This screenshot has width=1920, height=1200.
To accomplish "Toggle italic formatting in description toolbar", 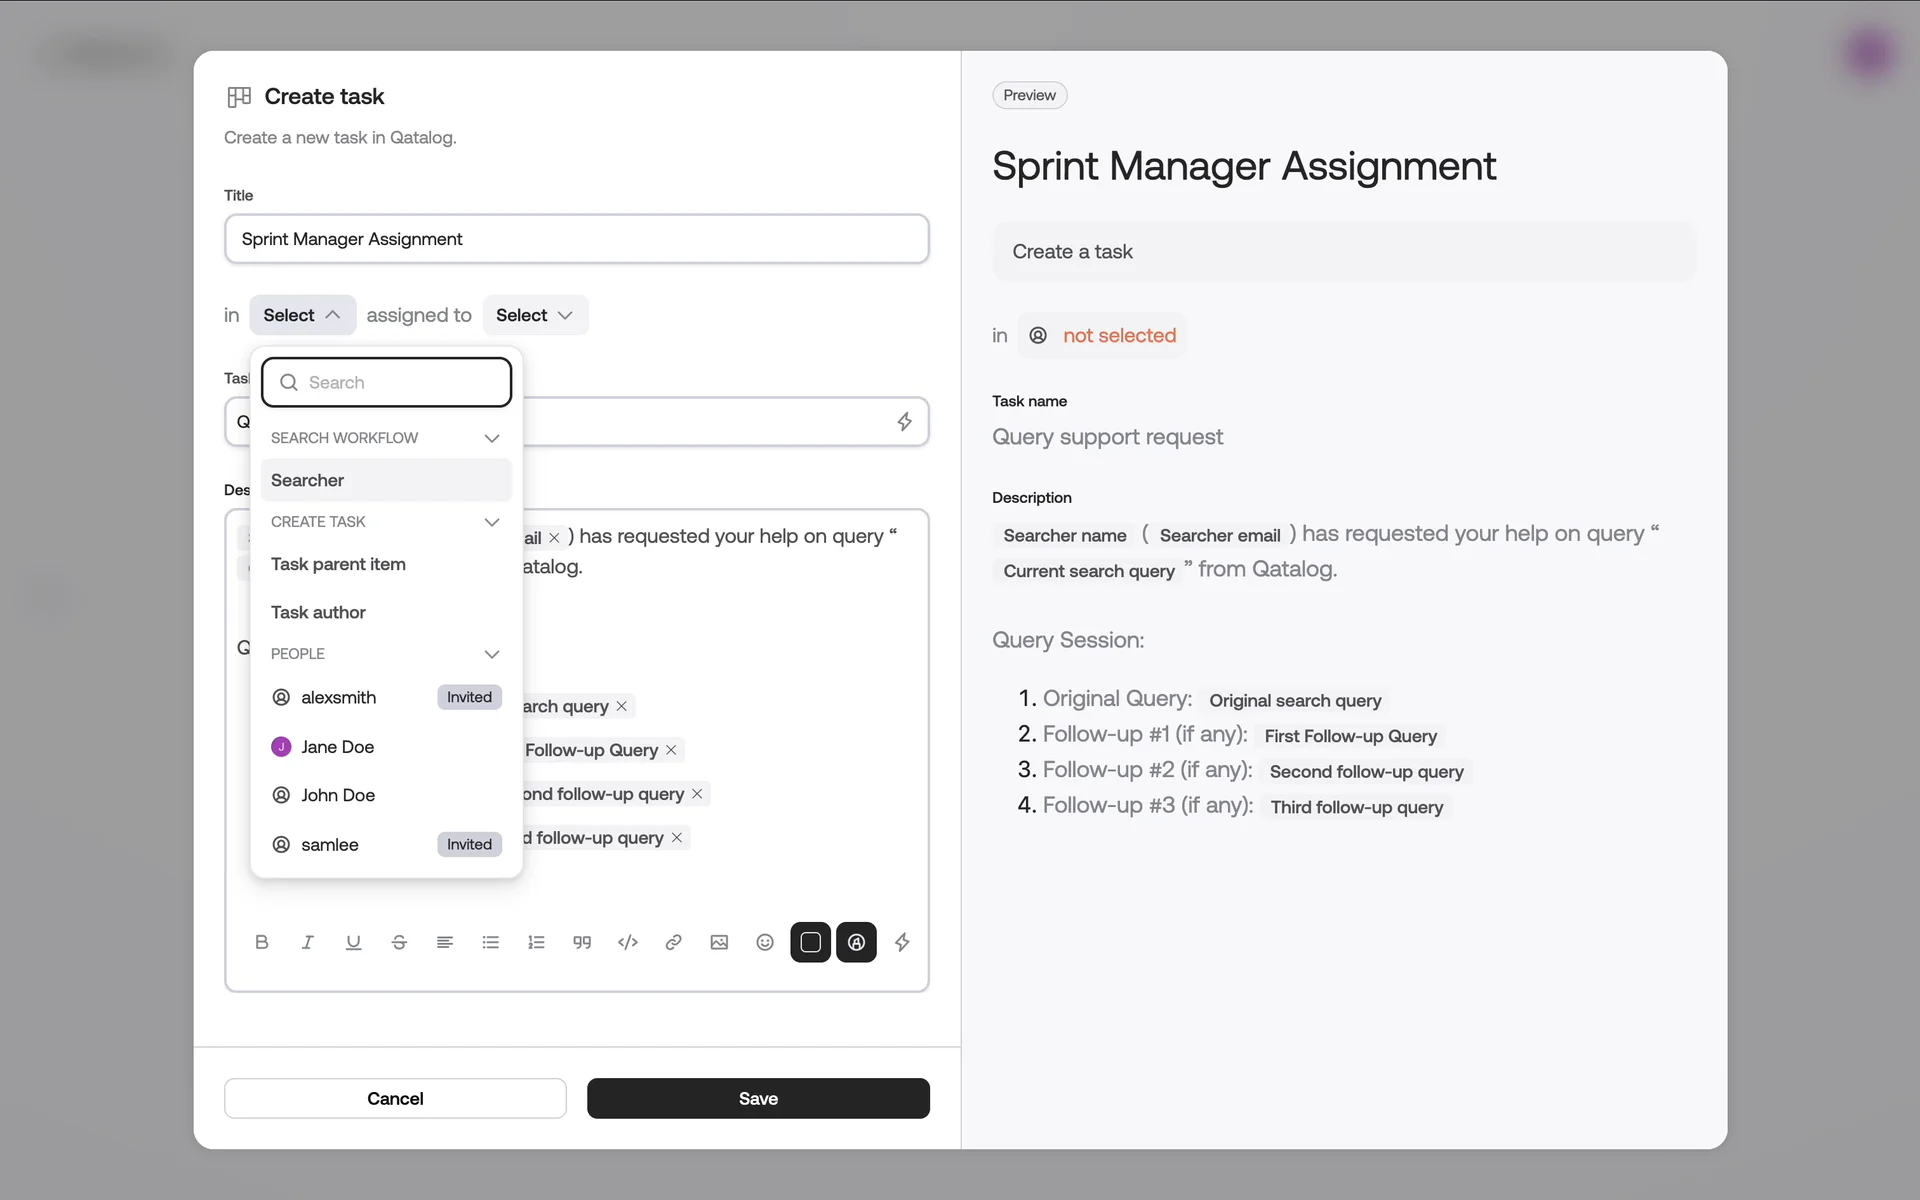I will coord(307,942).
